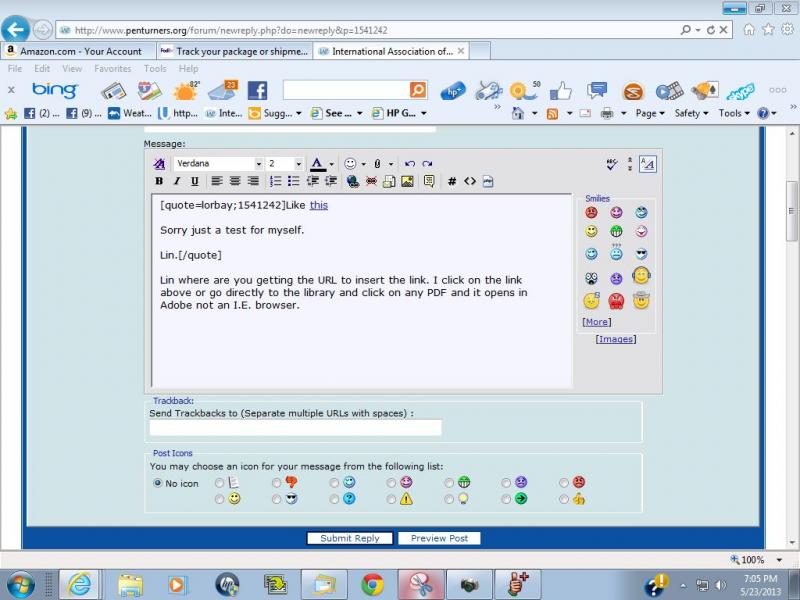The width and height of the screenshot is (800, 600).
Task: Open the smilies dropdown arrow in toolbar
Action: 363,164
